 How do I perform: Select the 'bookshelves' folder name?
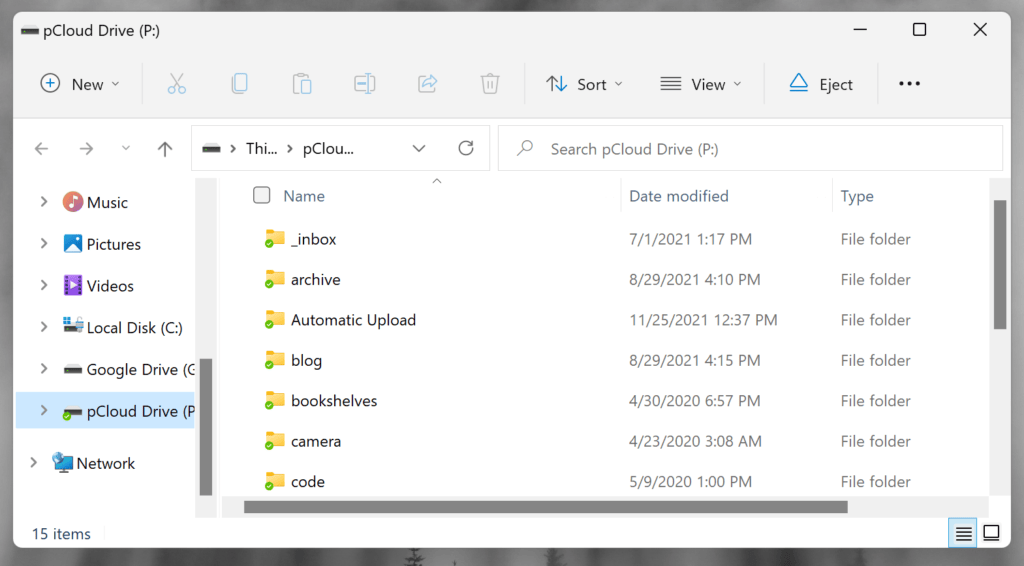point(334,401)
